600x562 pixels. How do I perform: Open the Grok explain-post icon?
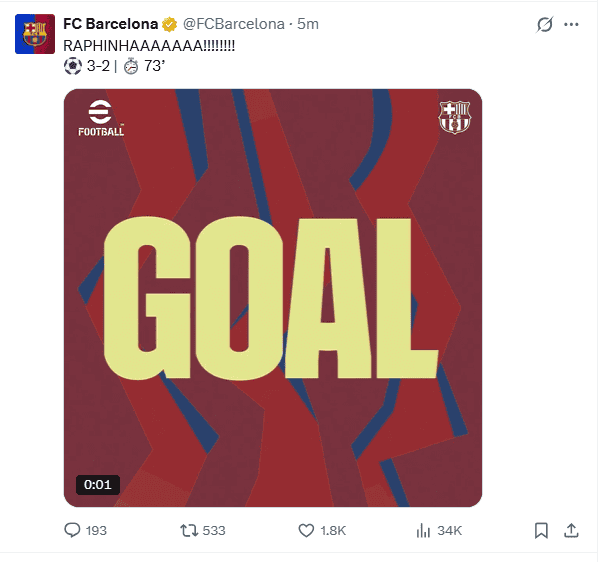coord(545,25)
